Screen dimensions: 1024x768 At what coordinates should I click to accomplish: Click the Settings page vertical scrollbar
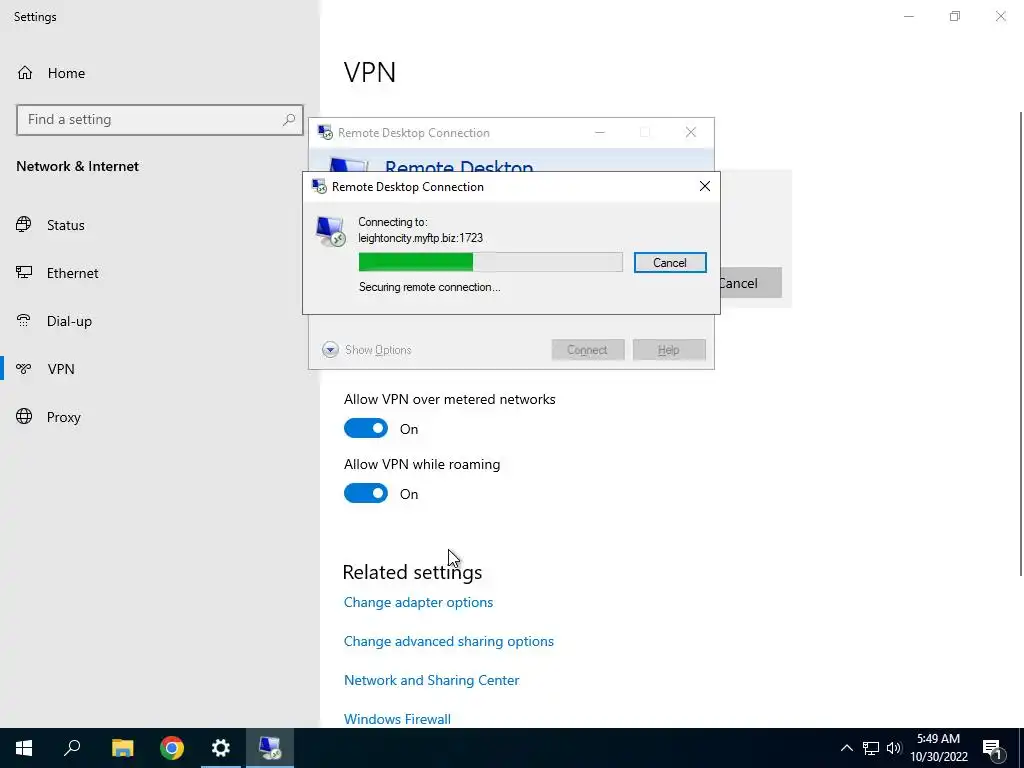tap(1021, 344)
